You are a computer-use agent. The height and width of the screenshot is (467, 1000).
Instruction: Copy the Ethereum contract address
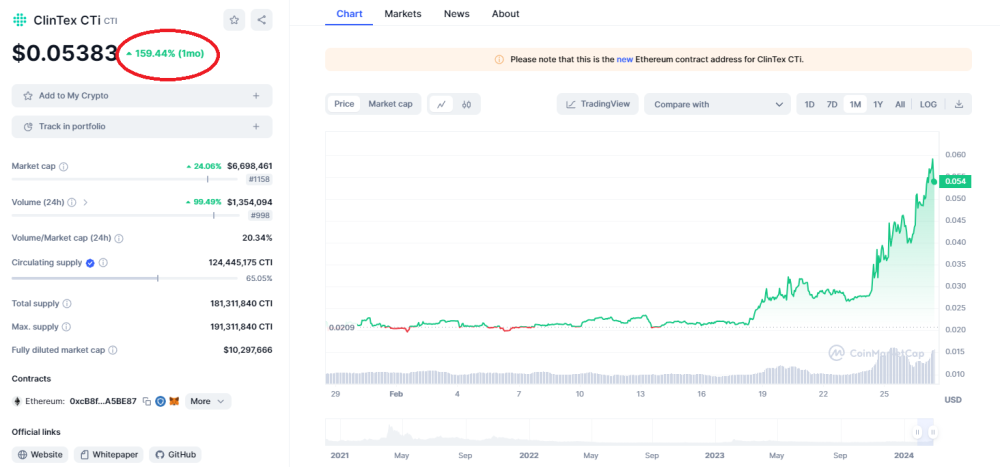pos(146,401)
